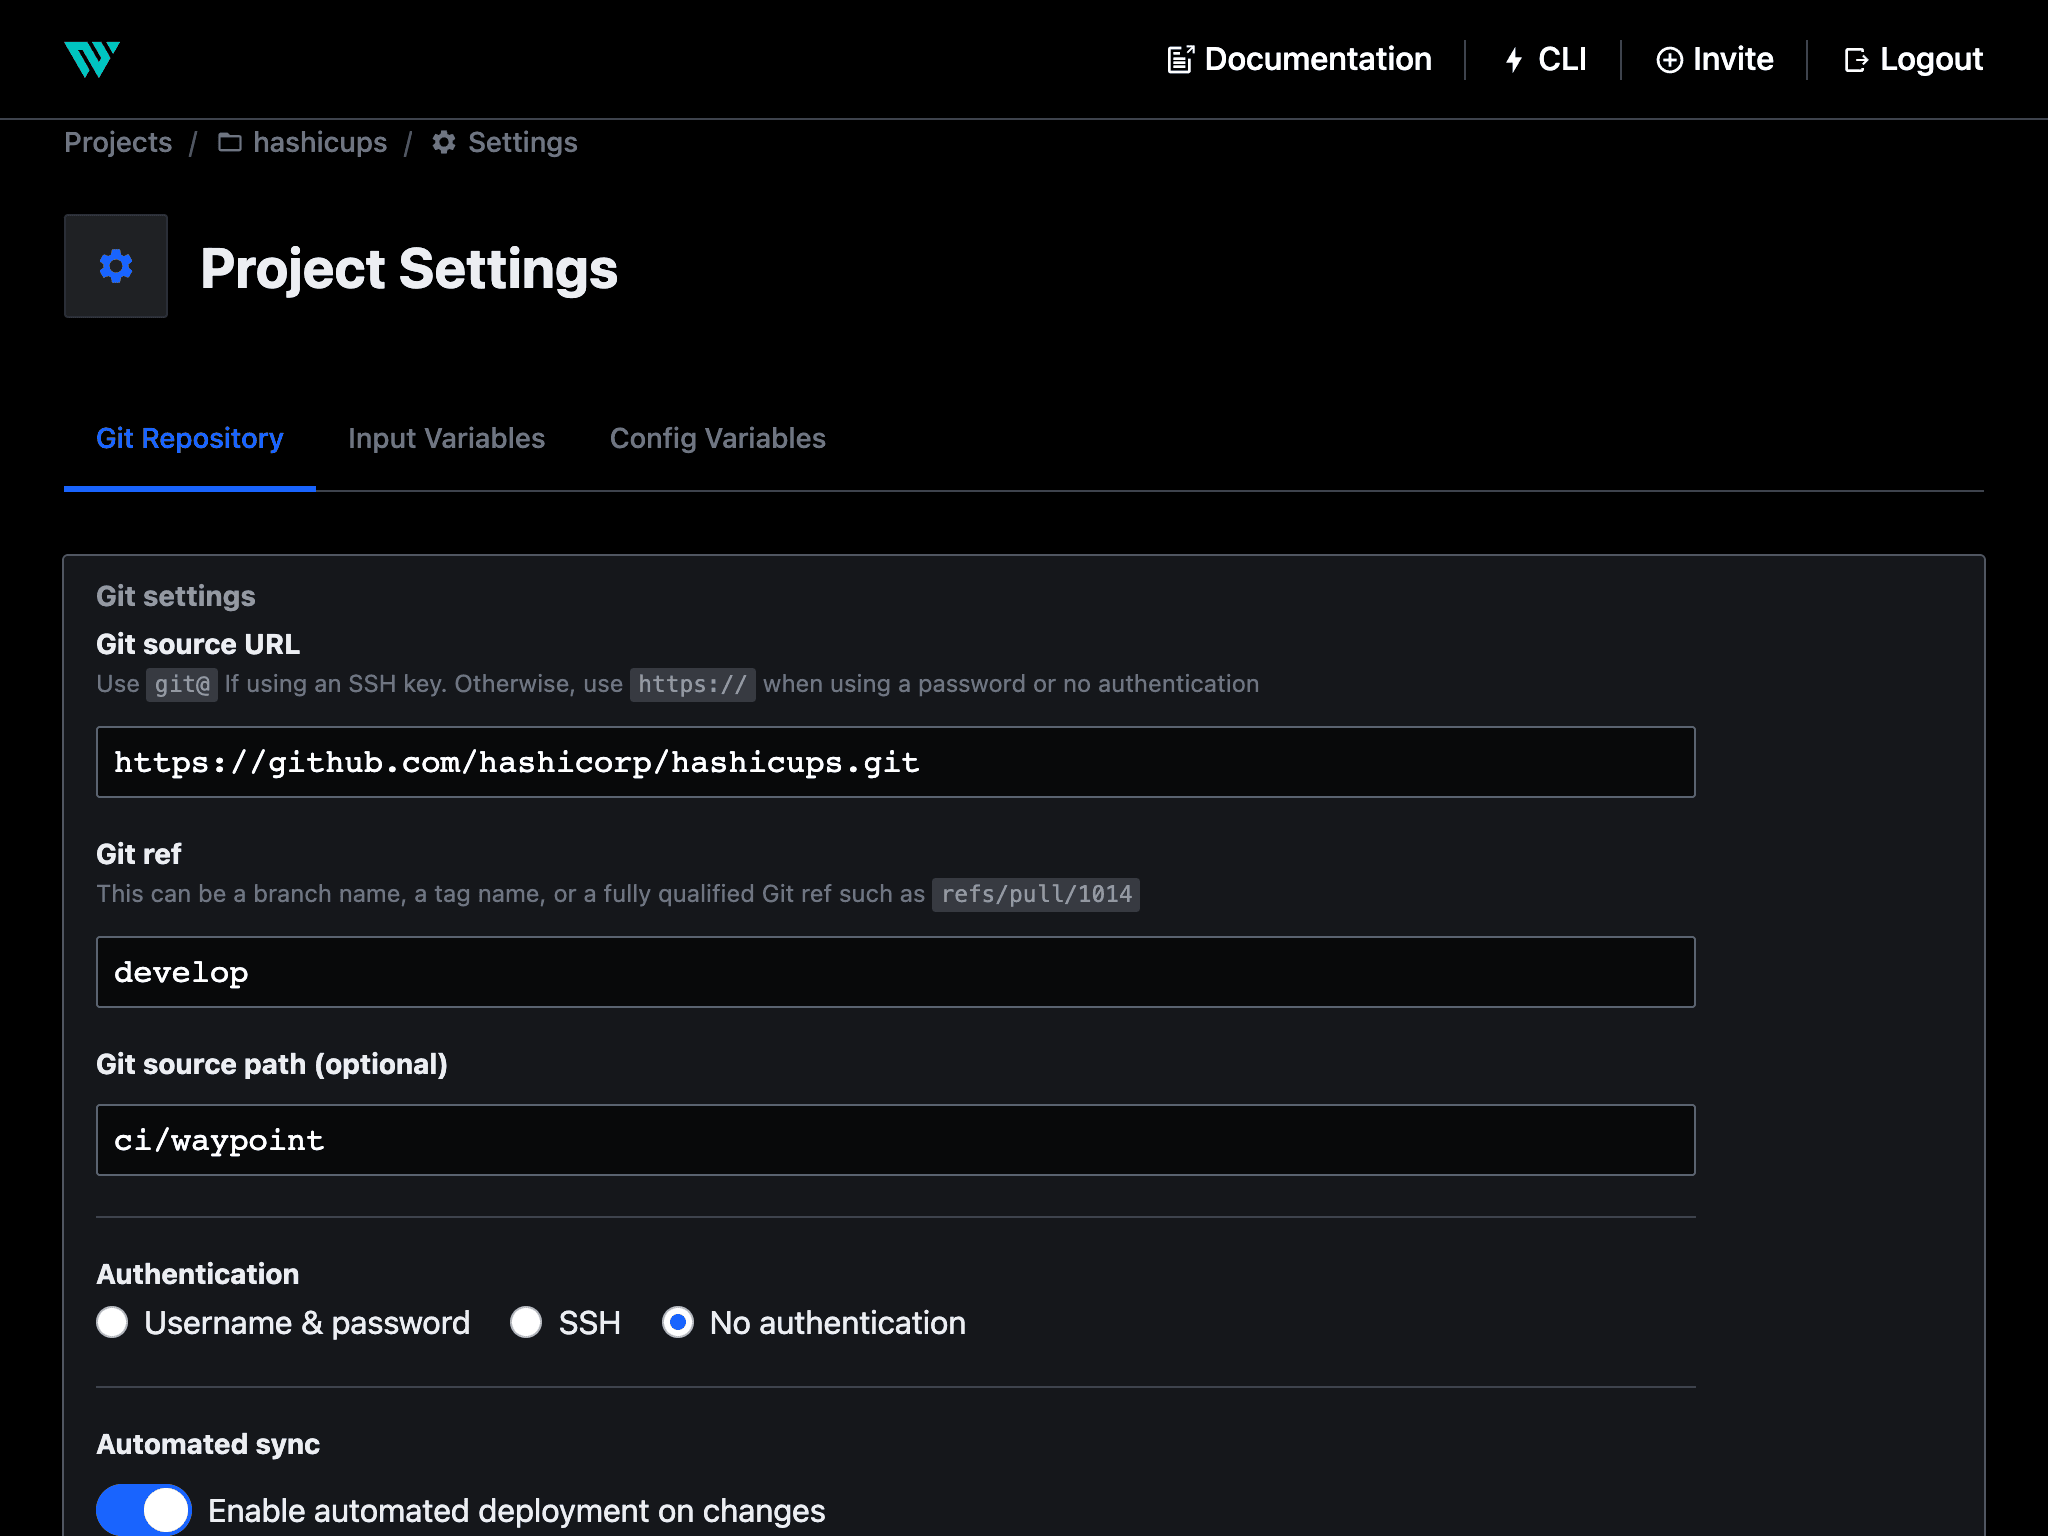2048x1536 pixels.
Task: Open the Config Variables tab
Action: pos(717,438)
